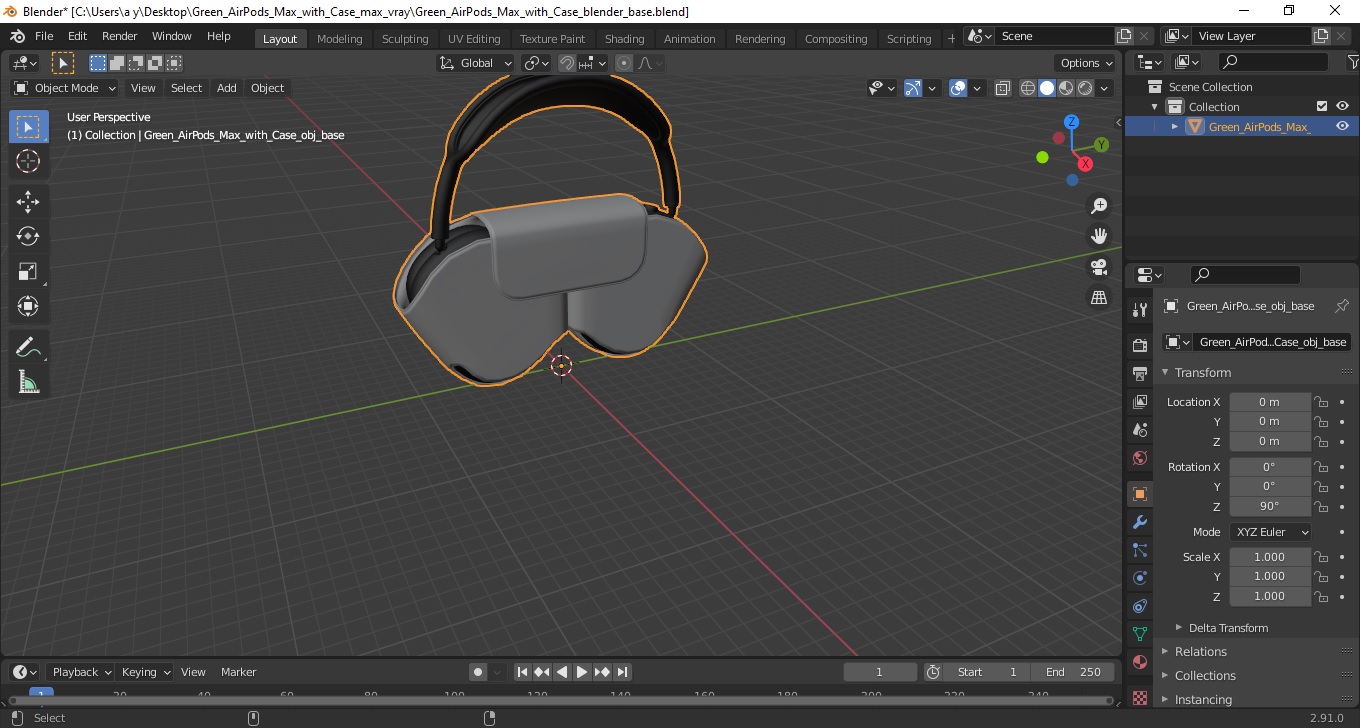1360x728 pixels.
Task: Click the zoom view magnifier icon
Action: point(1099,206)
